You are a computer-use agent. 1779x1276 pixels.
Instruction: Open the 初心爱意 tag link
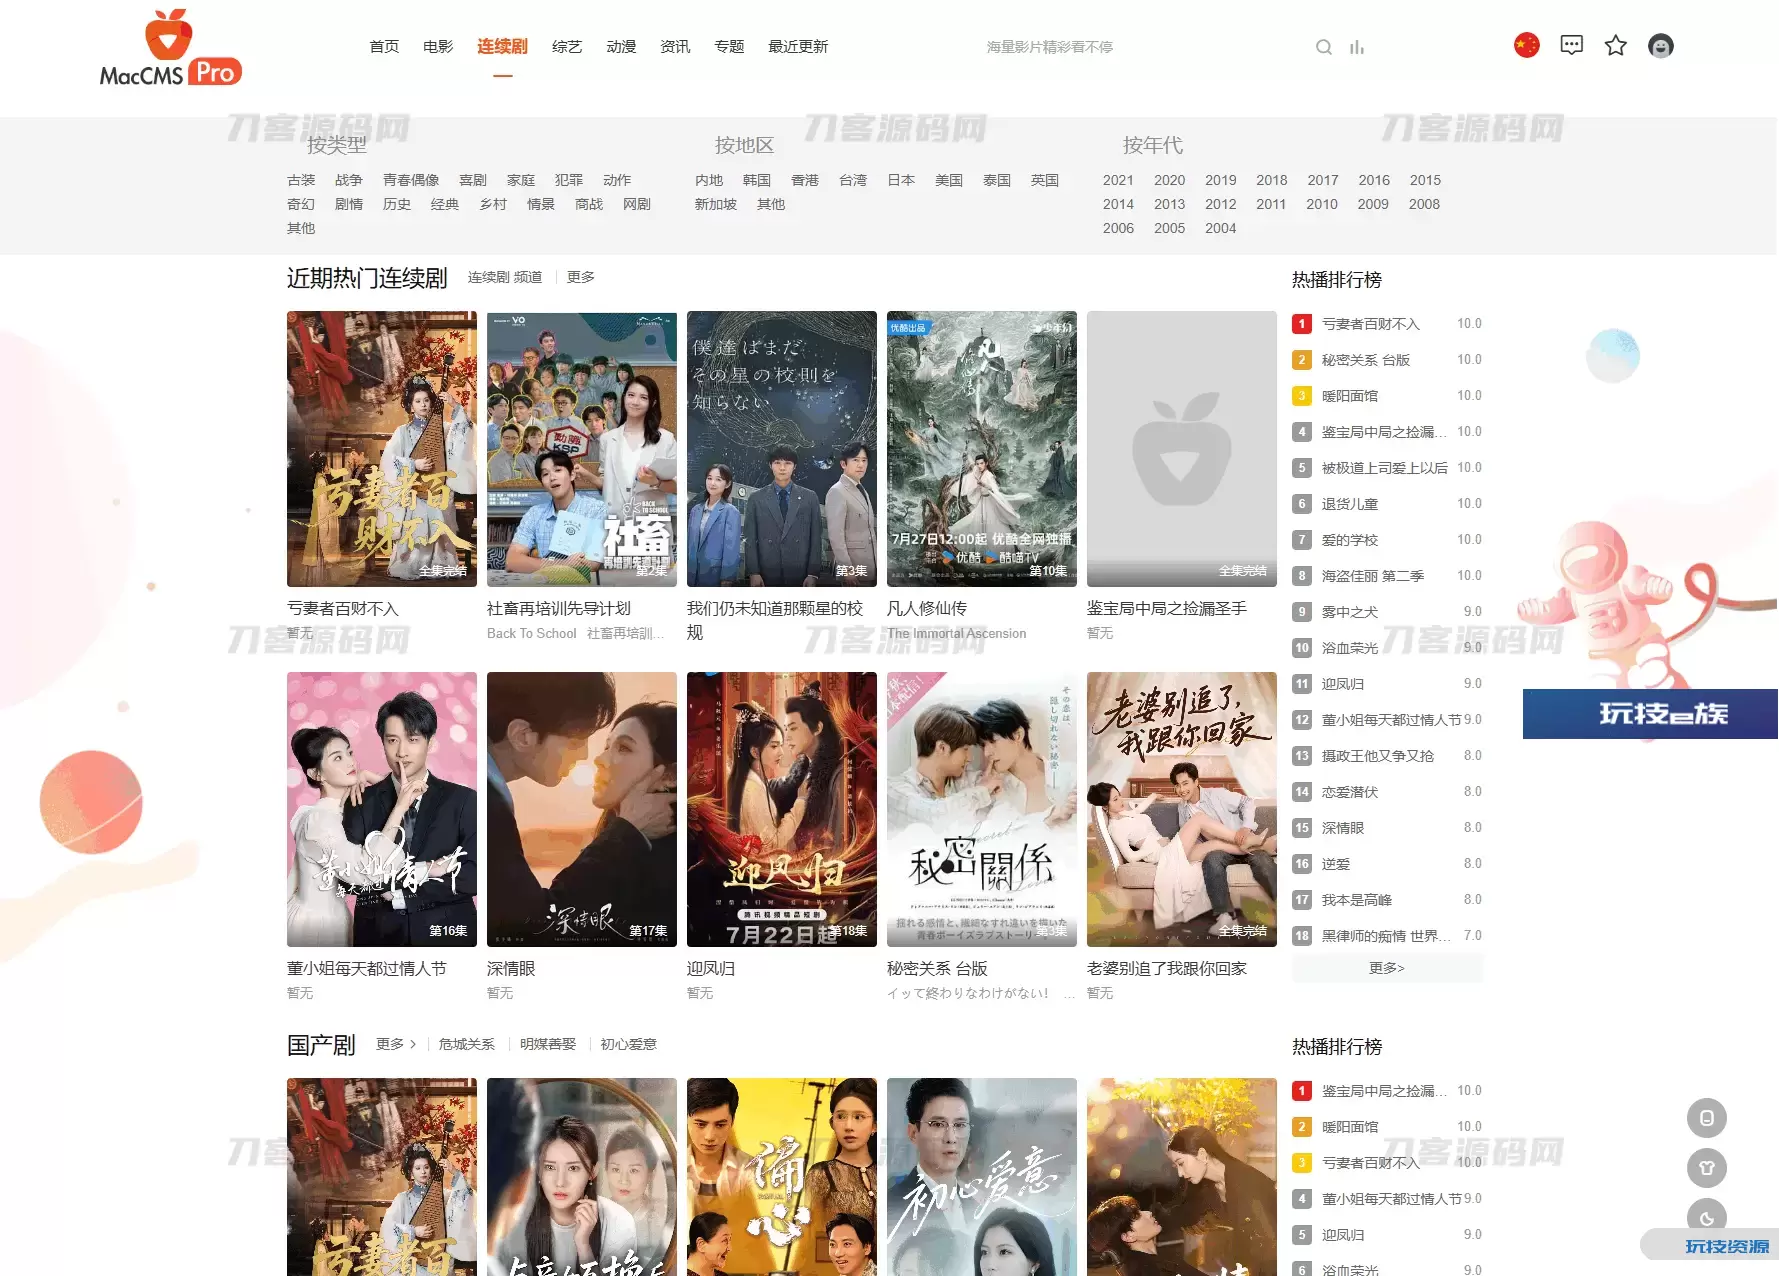pos(629,1044)
